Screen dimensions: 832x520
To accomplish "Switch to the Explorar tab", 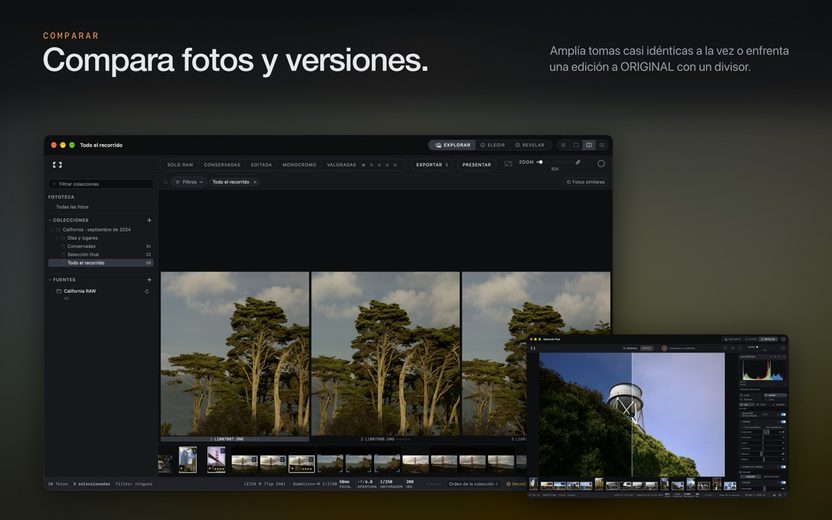I will (453, 145).
